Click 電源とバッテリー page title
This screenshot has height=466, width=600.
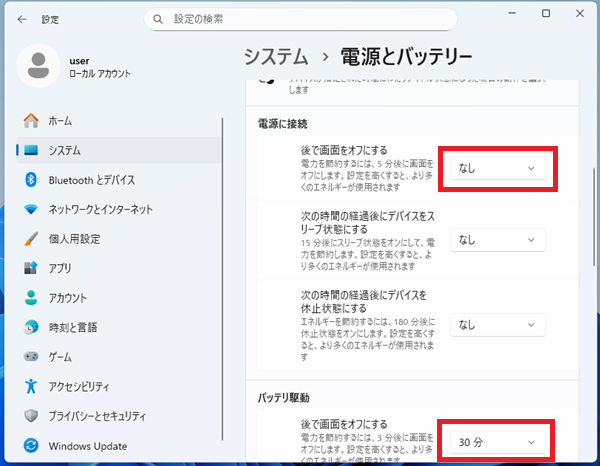[x=406, y=57]
